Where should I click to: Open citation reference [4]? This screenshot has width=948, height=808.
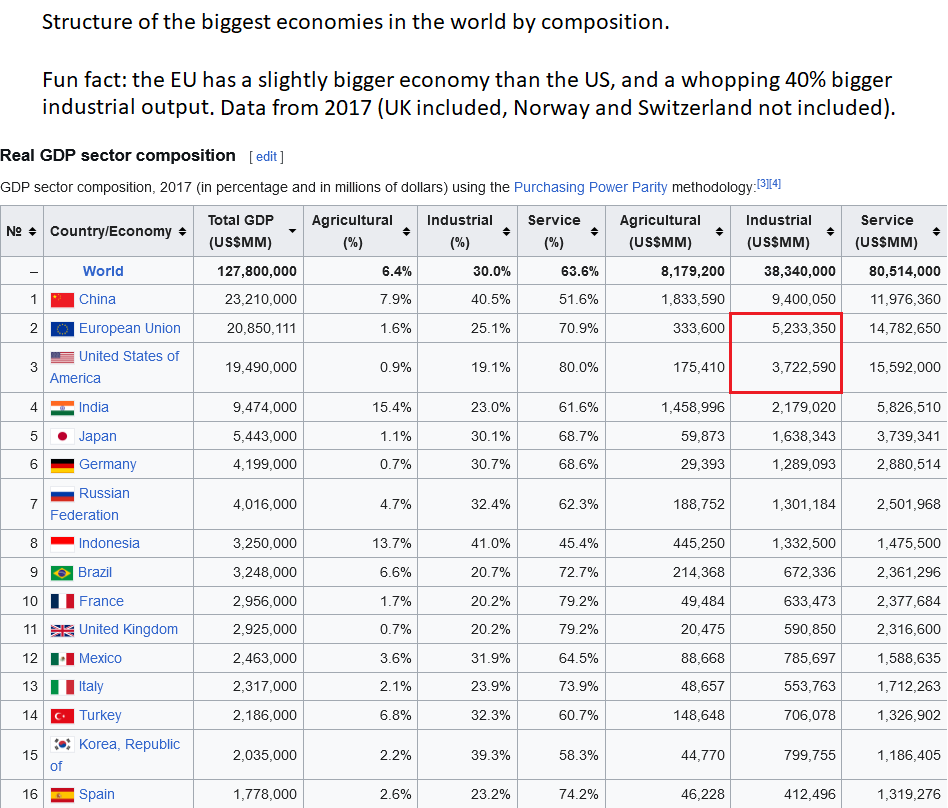click(775, 183)
